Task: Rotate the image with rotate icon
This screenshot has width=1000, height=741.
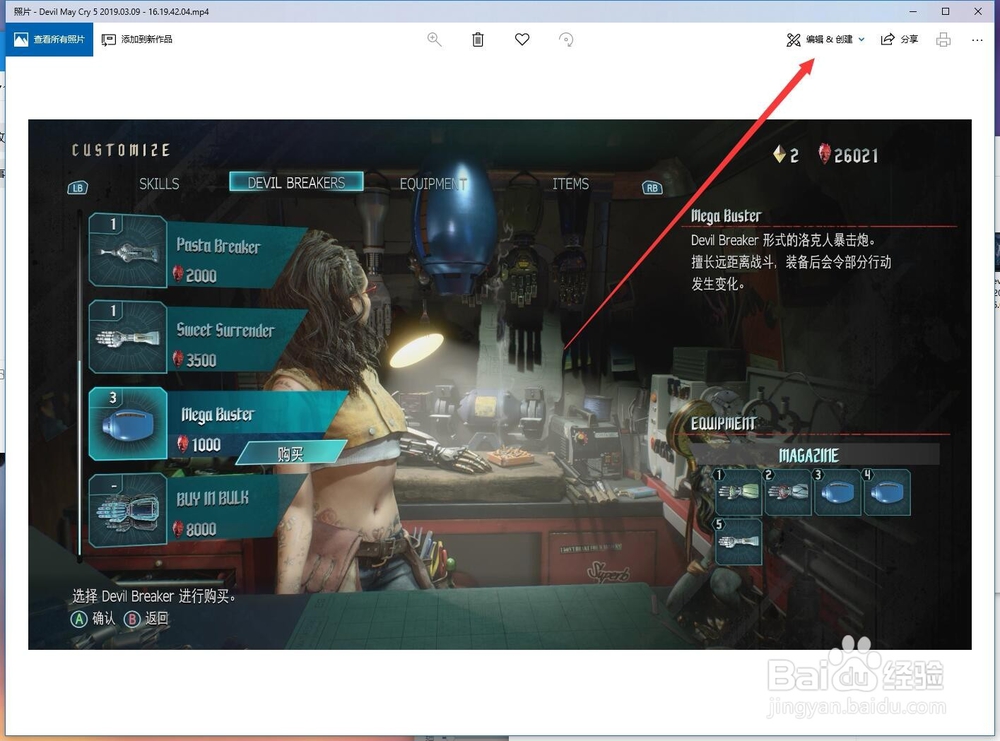Action: coord(566,40)
